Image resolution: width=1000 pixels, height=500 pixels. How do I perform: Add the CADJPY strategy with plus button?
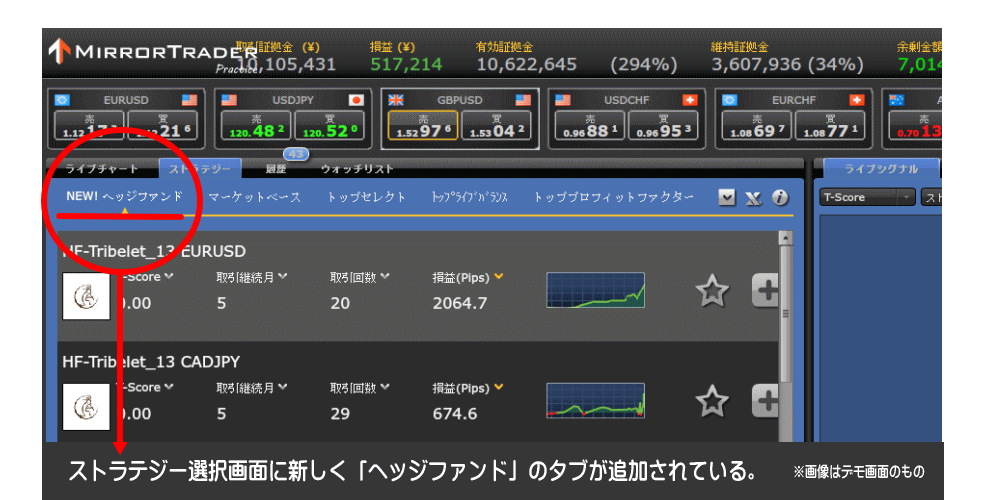(766, 401)
